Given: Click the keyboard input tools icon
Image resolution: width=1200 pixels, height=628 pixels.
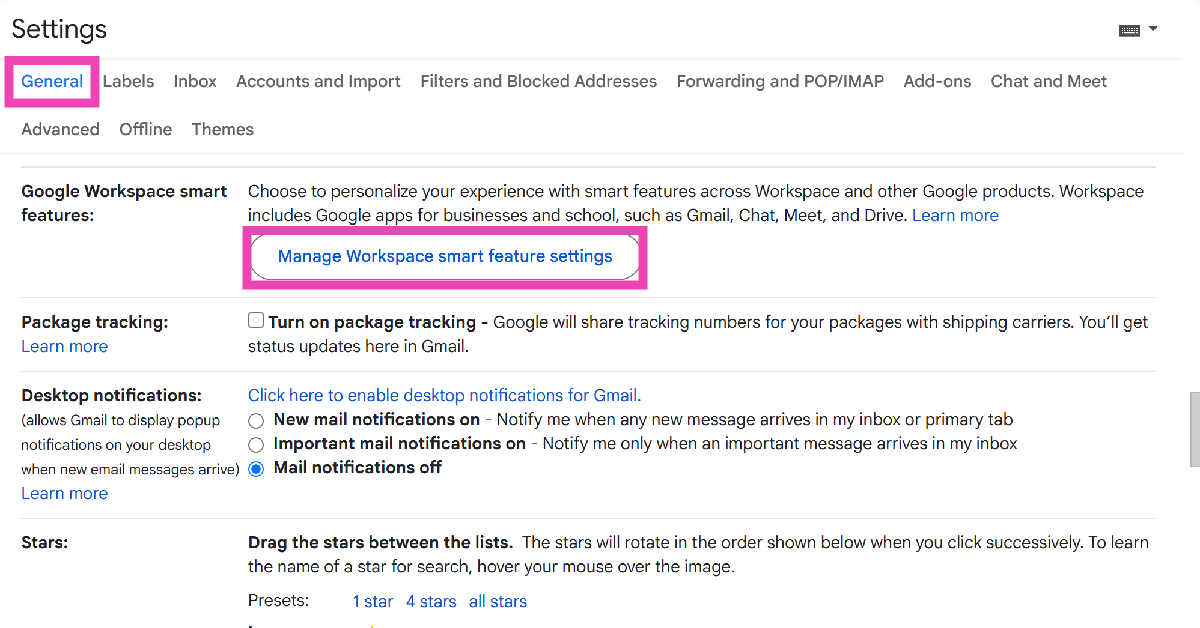Looking at the screenshot, I should point(1129,30).
